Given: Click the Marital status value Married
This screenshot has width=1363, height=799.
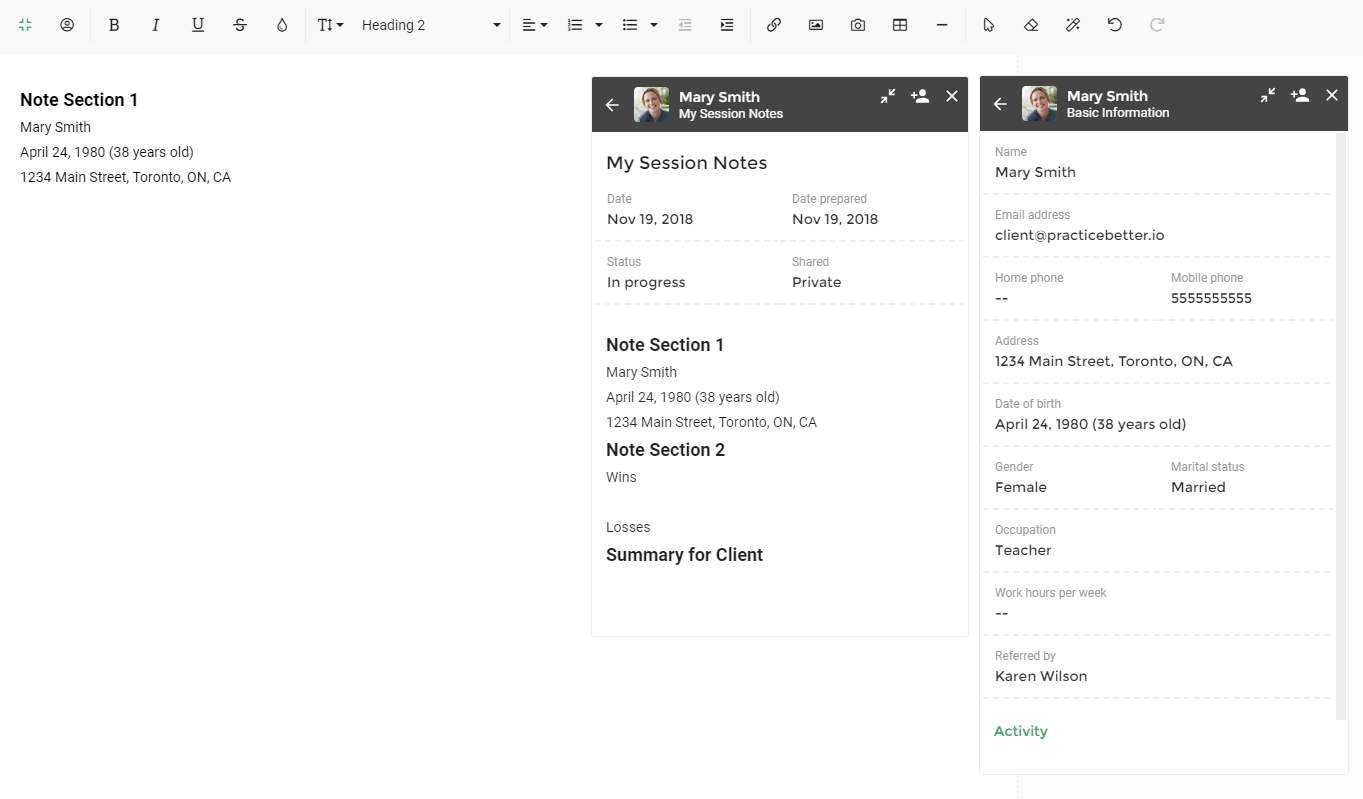Looking at the screenshot, I should click(x=1198, y=487).
